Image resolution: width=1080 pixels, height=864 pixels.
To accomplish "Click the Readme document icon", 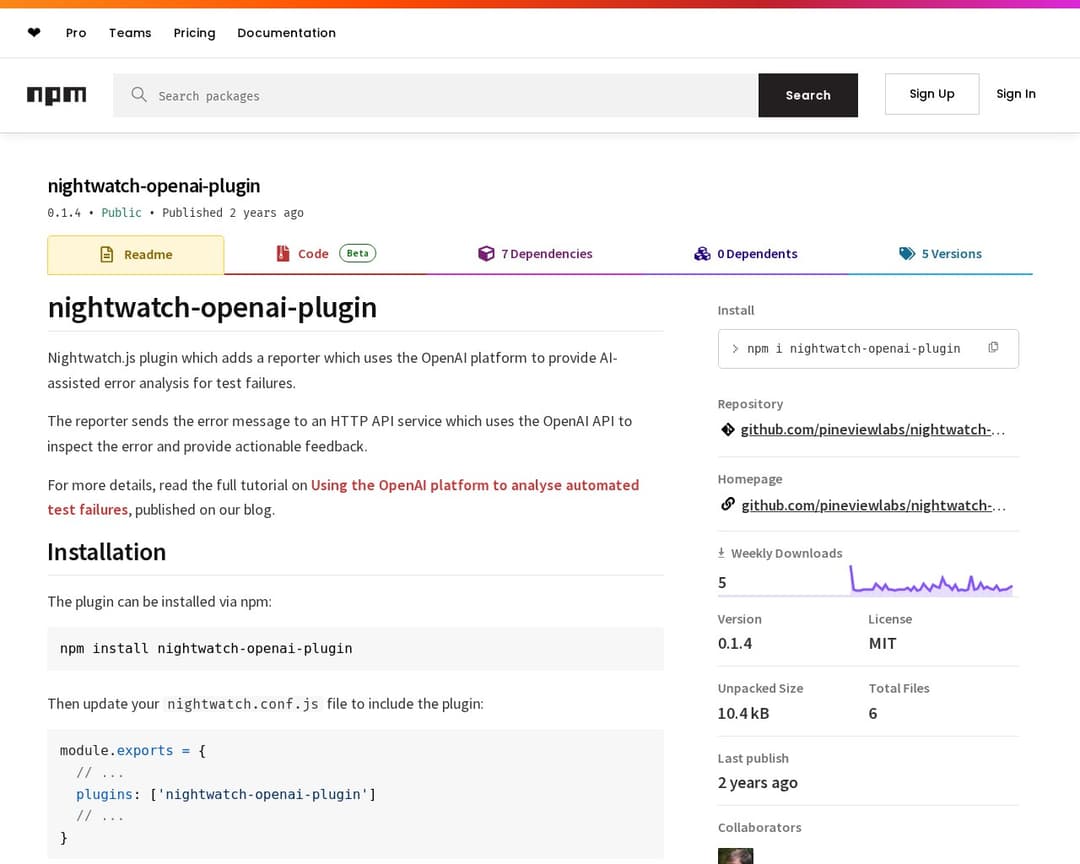I will [x=107, y=254].
